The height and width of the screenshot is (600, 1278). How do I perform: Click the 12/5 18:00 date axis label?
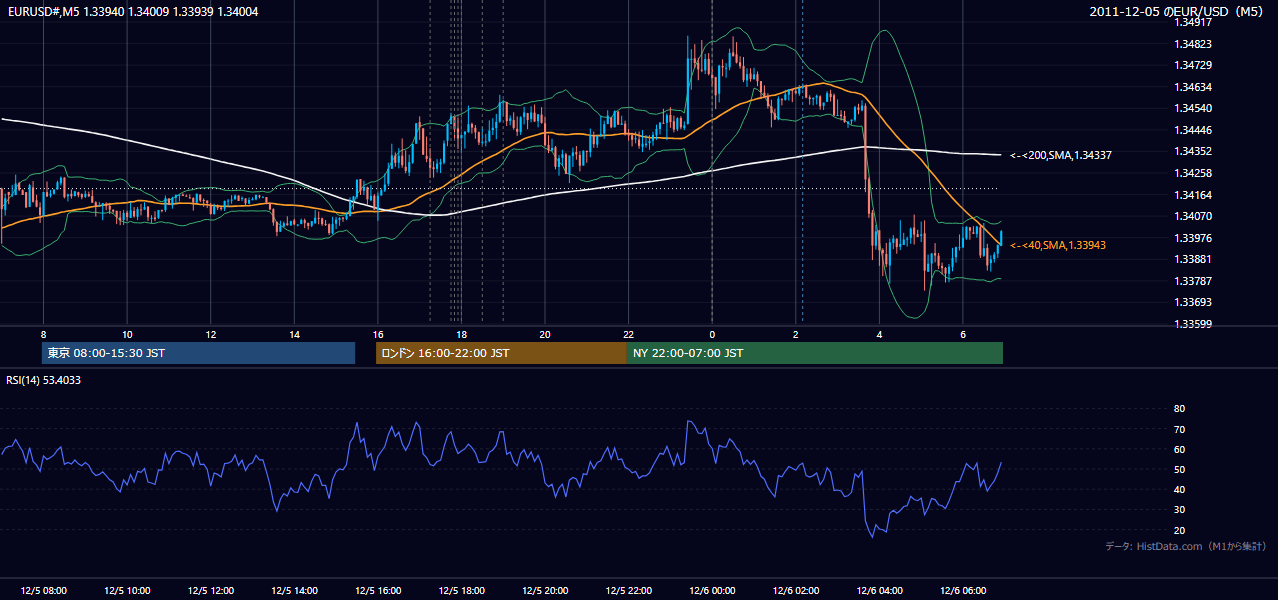[461, 591]
